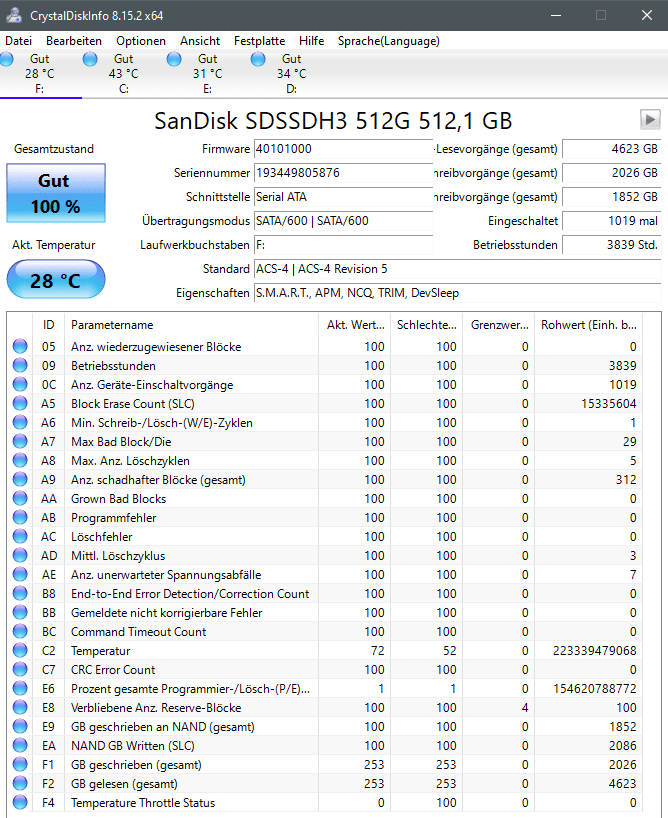Click status icon of attribute A6

(20, 423)
